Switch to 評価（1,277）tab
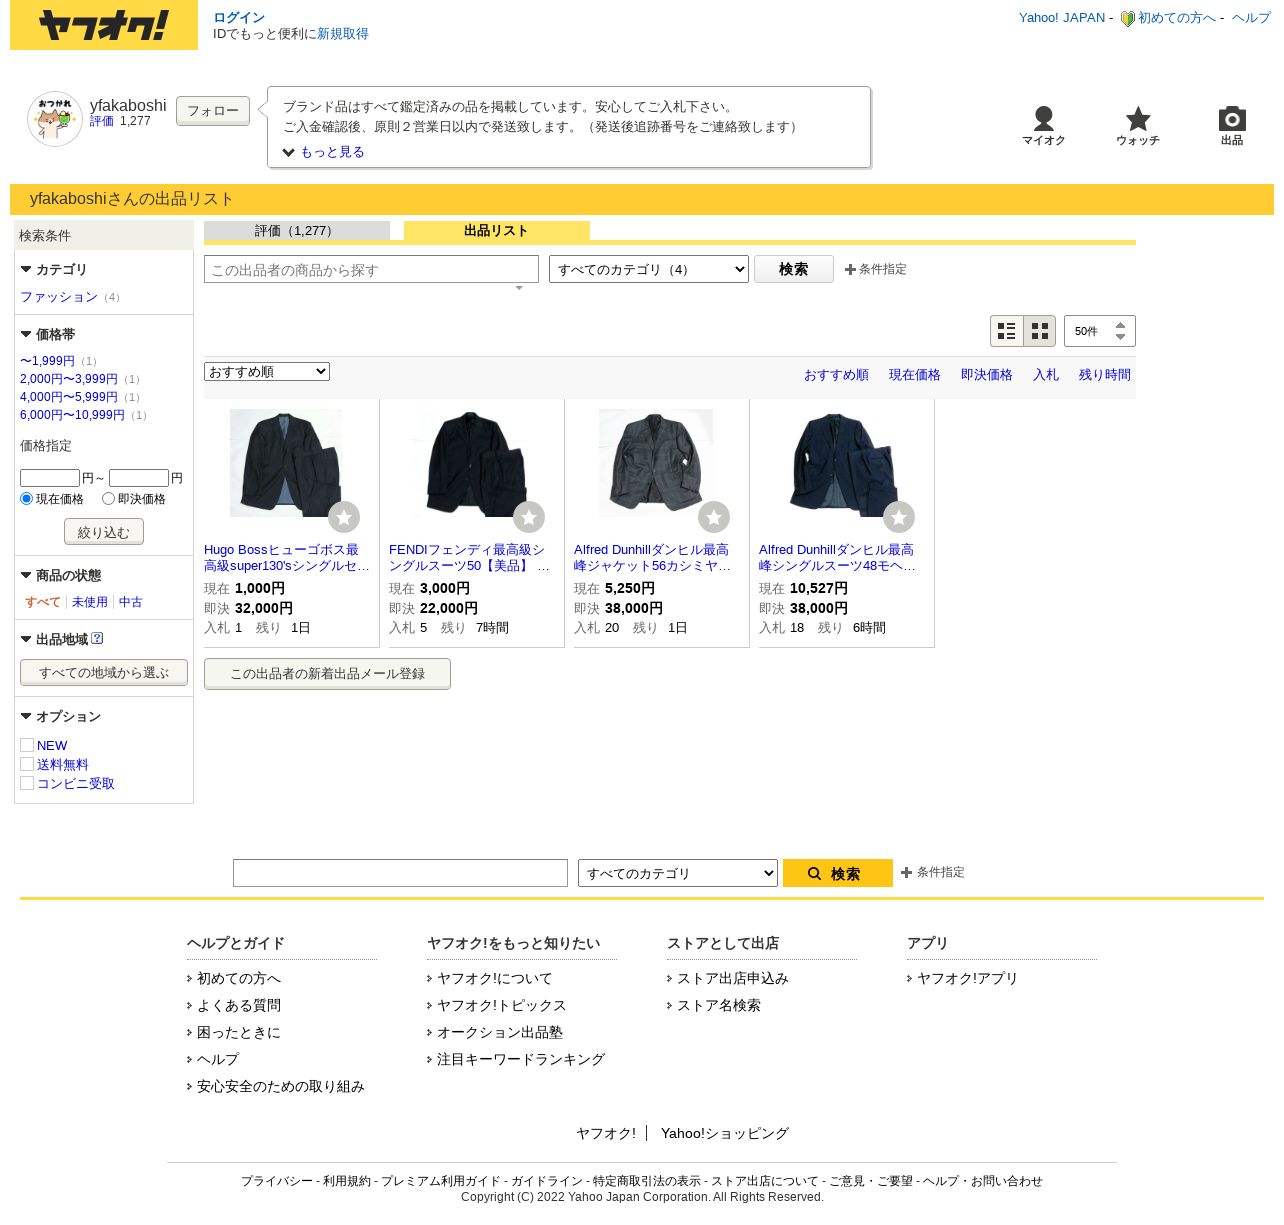The image size is (1284, 1225). [297, 231]
